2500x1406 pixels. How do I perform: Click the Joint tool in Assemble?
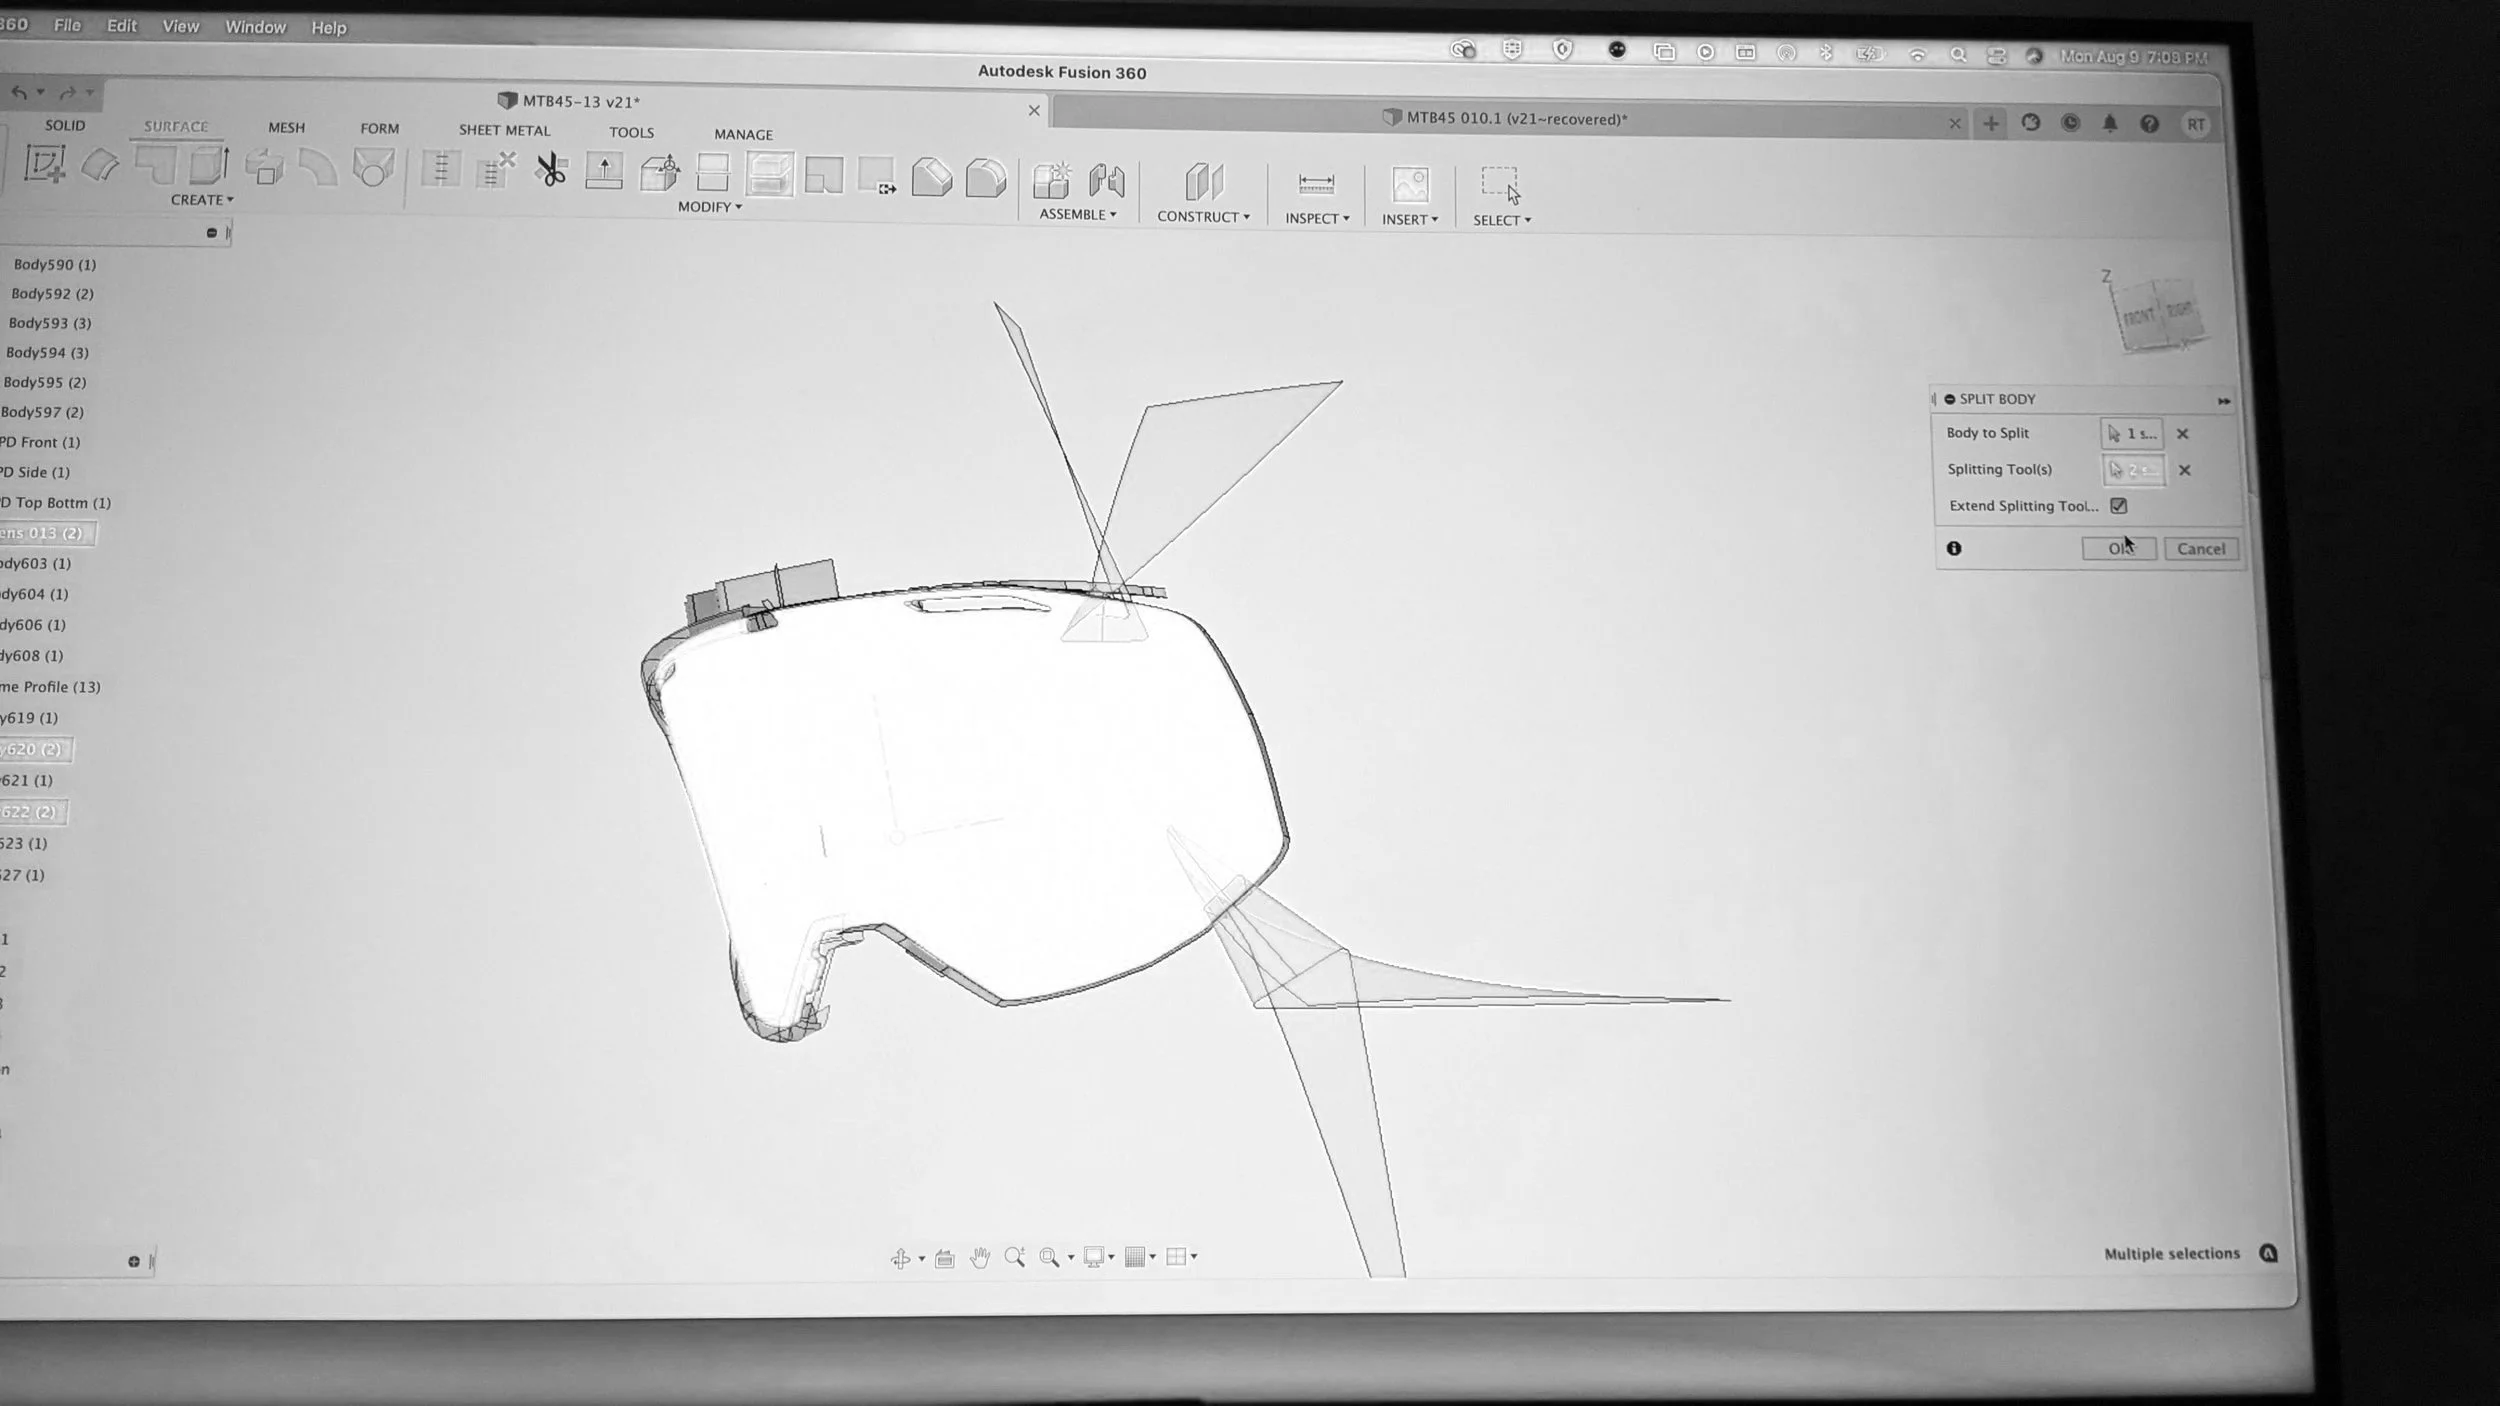pos(1106,181)
